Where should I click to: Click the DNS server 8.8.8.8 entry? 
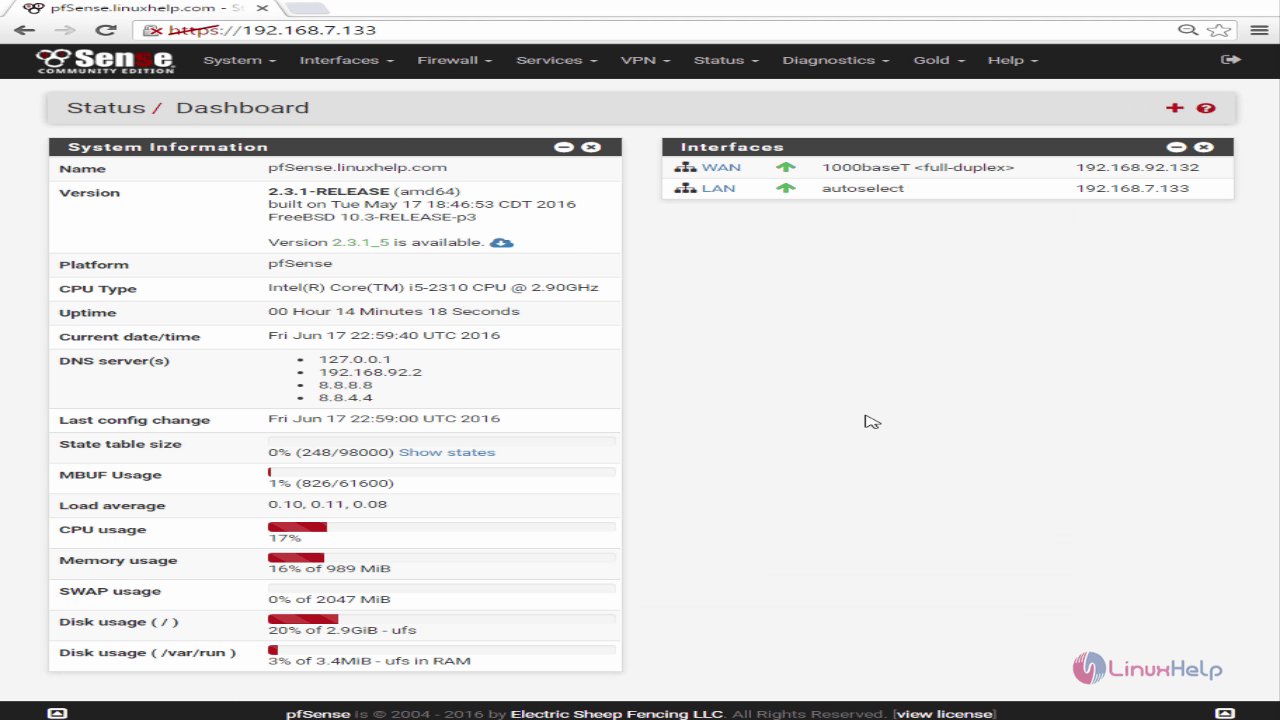pyautogui.click(x=346, y=385)
